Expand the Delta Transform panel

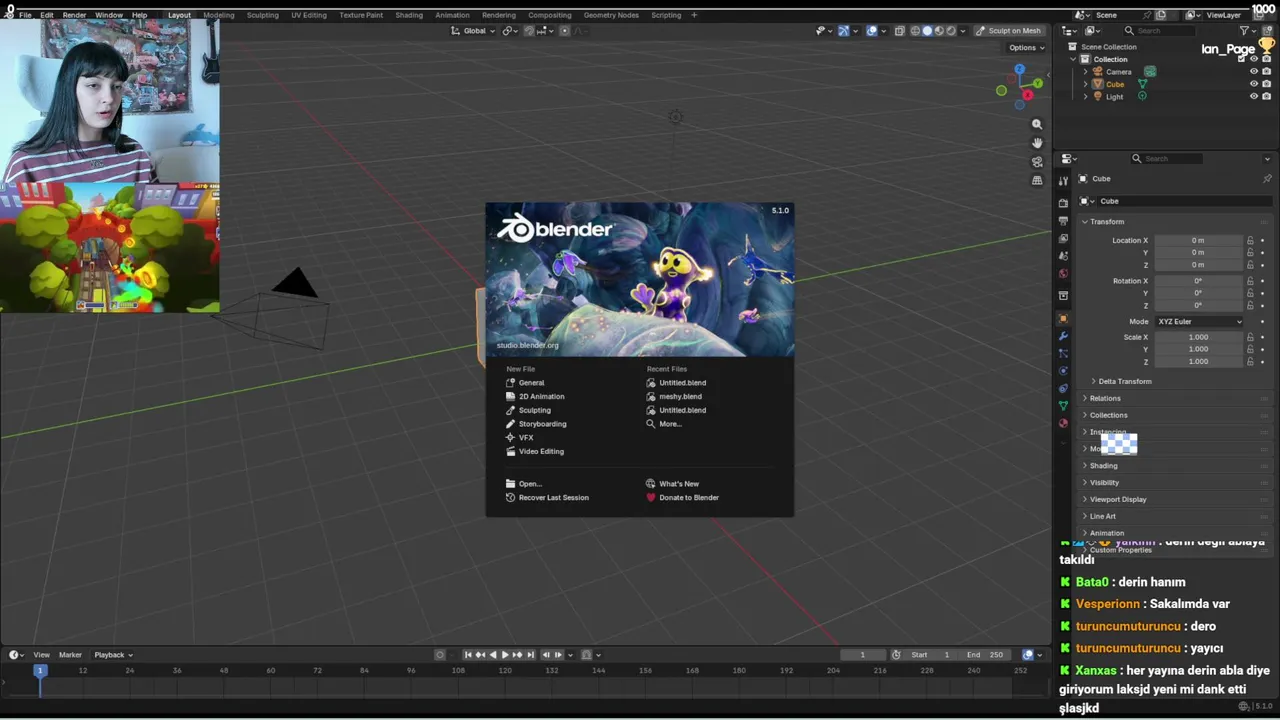[1125, 381]
